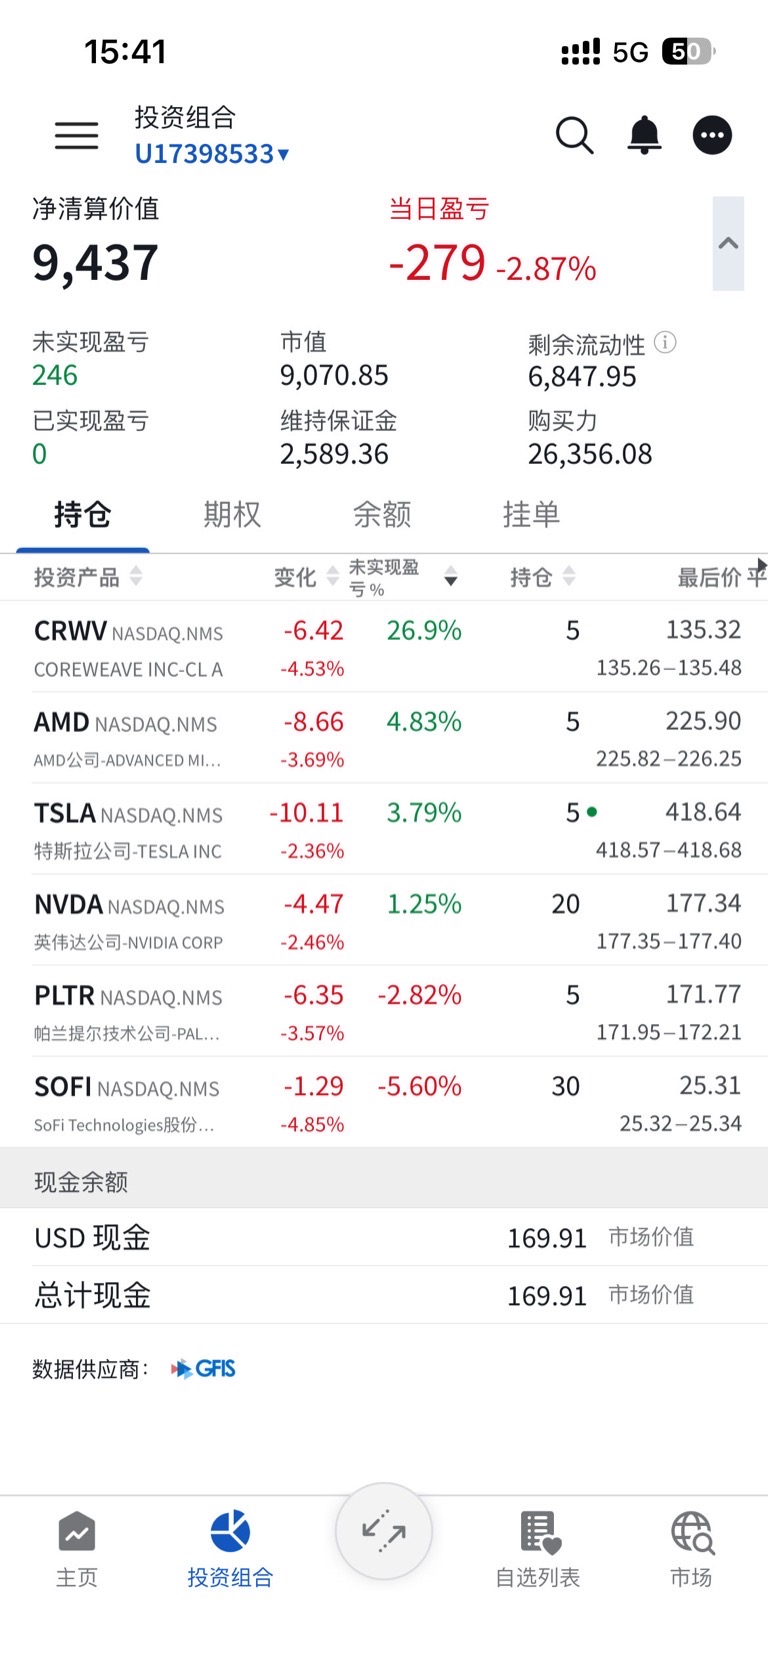Screen dimensions: 768x1663
Task: Open notifications bell icon
Action: point(644,135)
